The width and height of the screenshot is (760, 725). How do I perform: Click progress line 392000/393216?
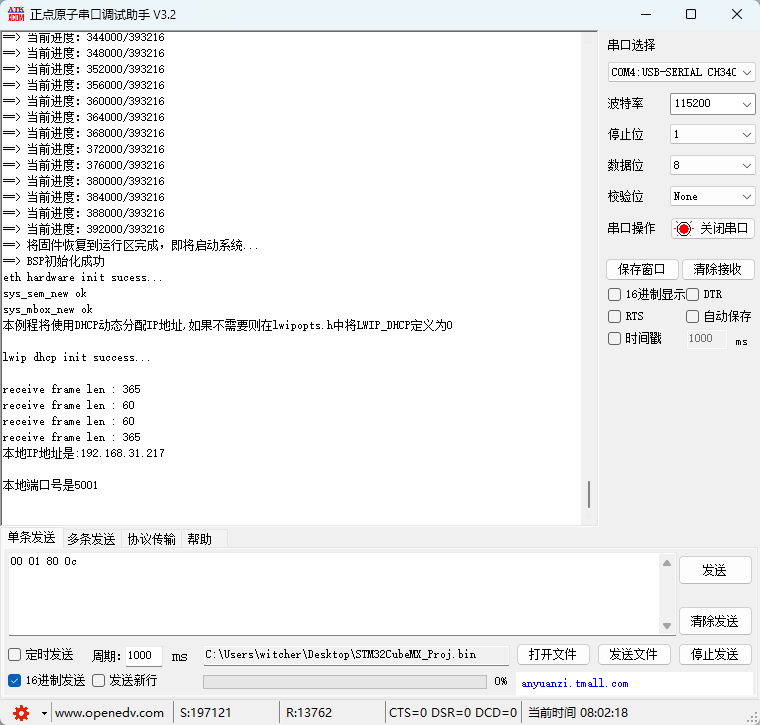point(84,229)
